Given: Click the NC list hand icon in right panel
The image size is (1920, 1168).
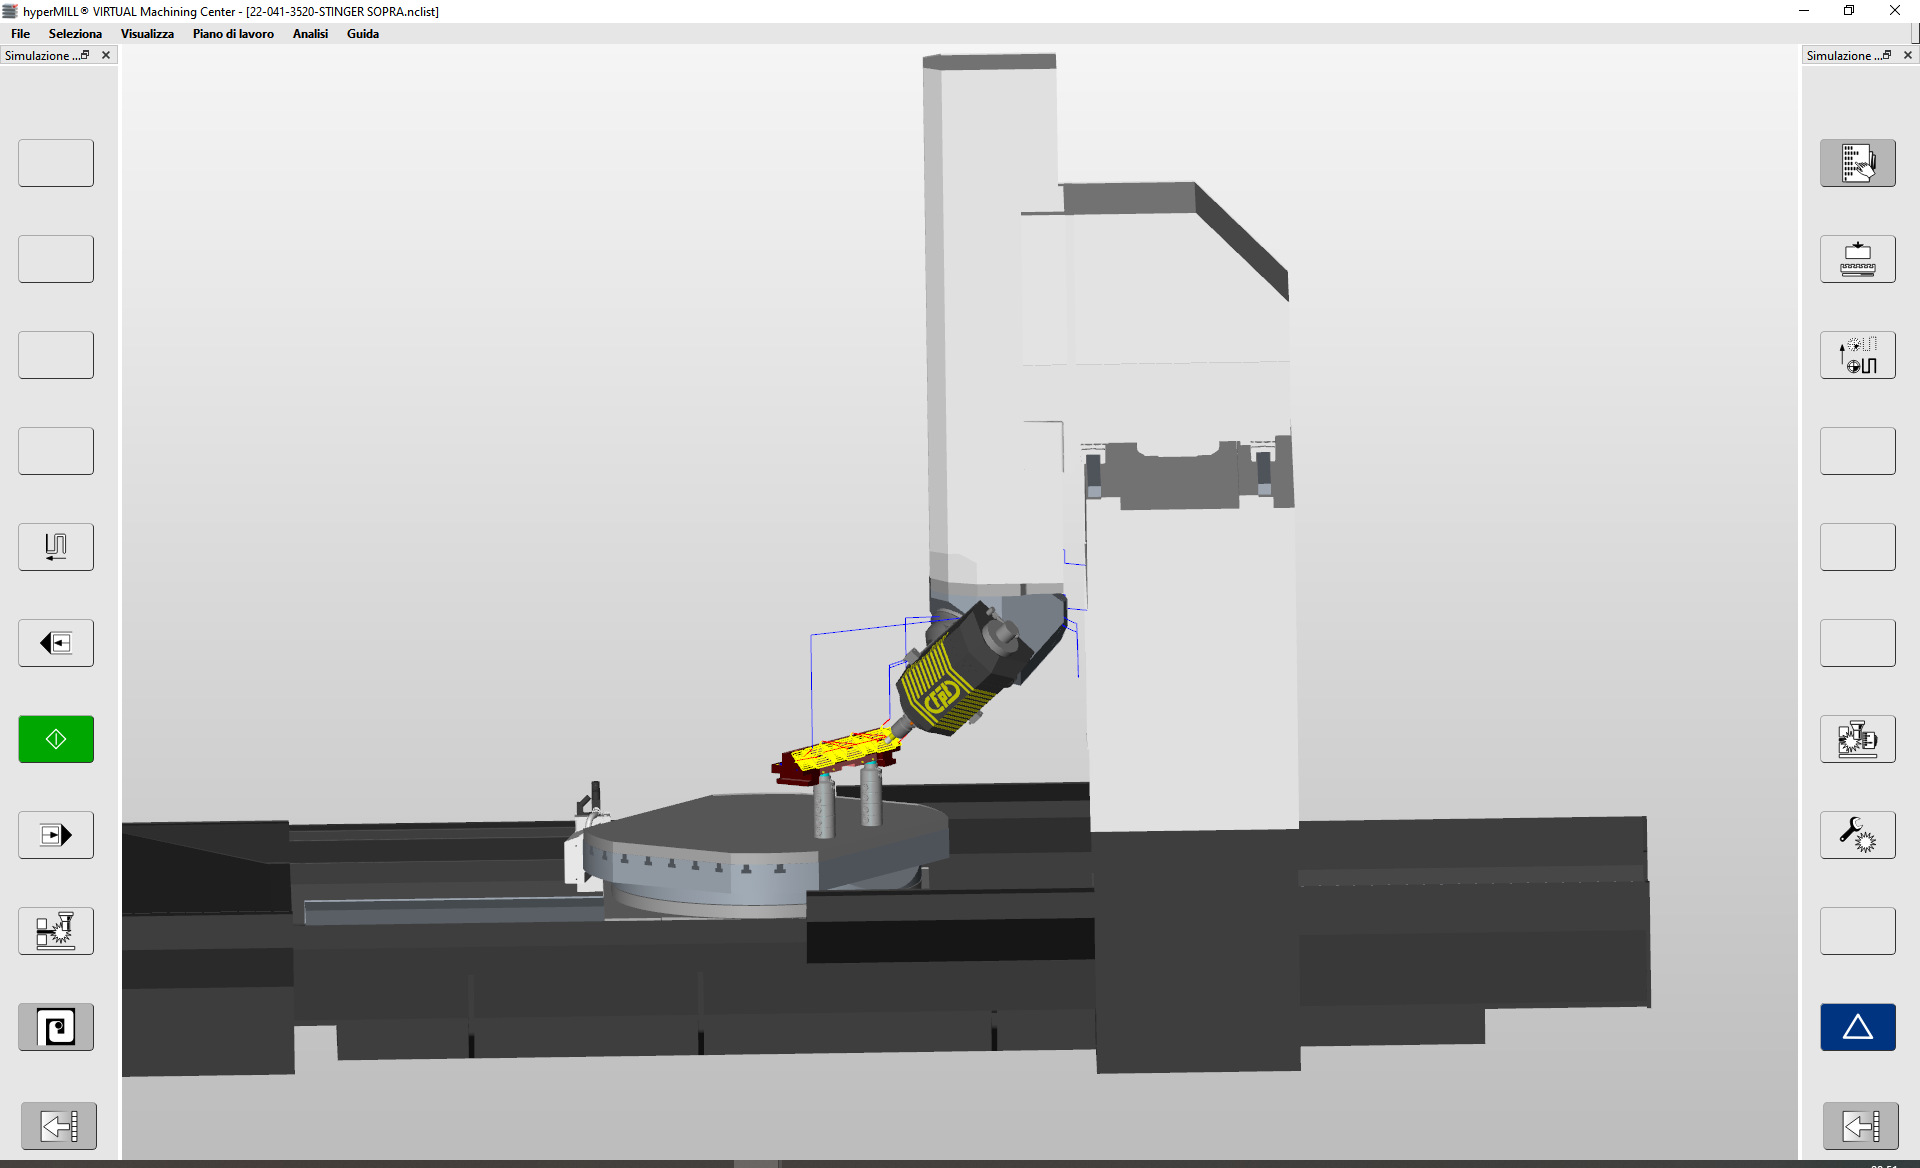Looking at the screenshot, I should pos(1858,163).
